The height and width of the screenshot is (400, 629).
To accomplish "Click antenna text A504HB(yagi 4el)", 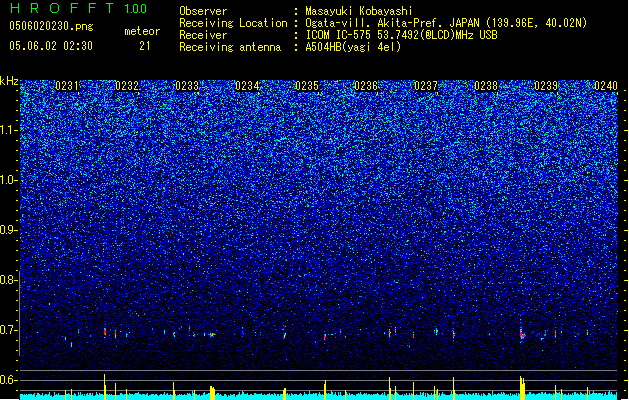I will tap(353, 47).
